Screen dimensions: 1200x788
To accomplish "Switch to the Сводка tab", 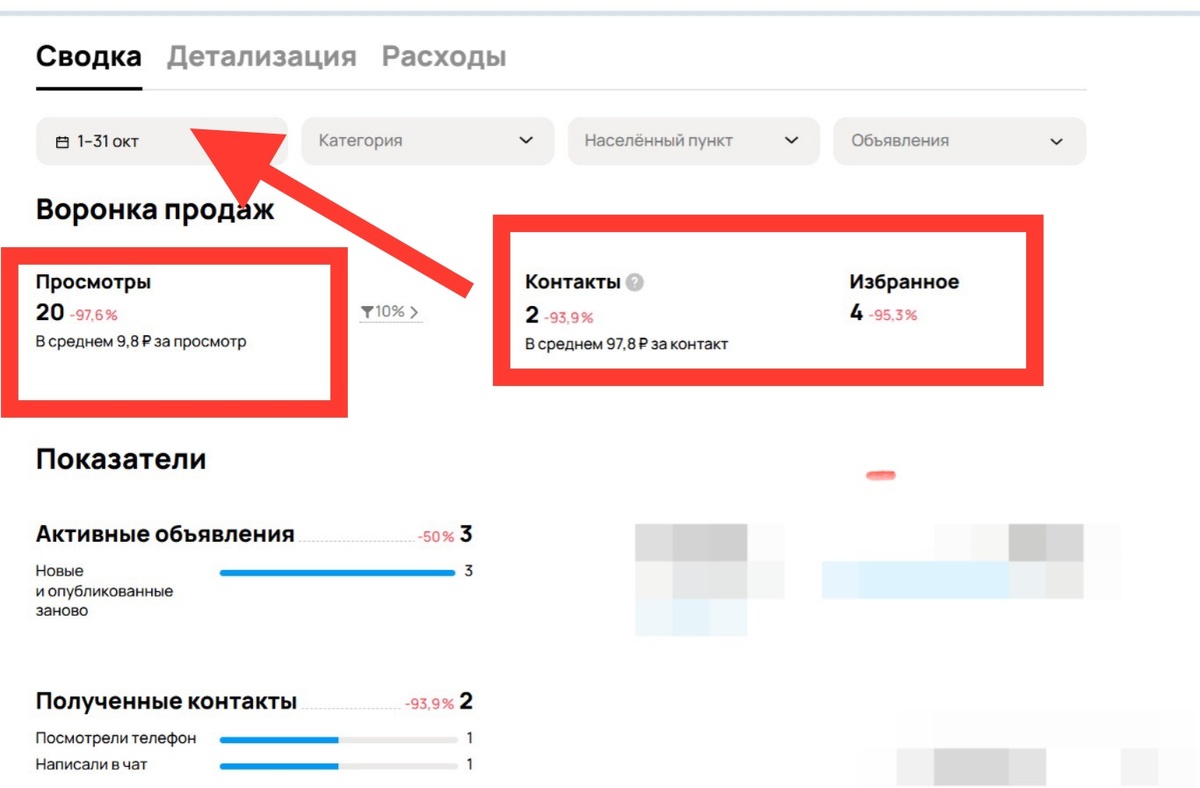I will 89,56.
